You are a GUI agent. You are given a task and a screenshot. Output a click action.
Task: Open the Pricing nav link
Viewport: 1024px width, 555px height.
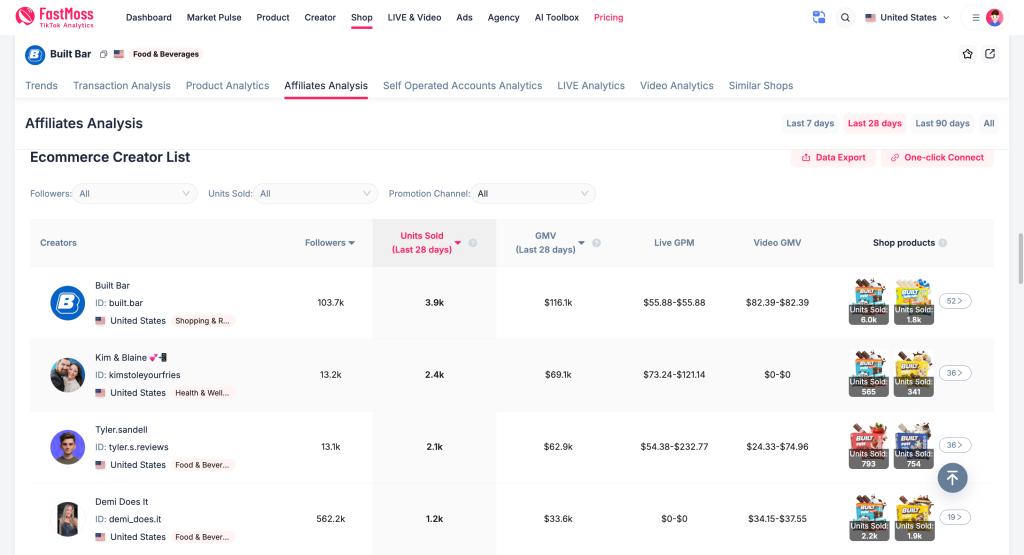pos(609,18)
